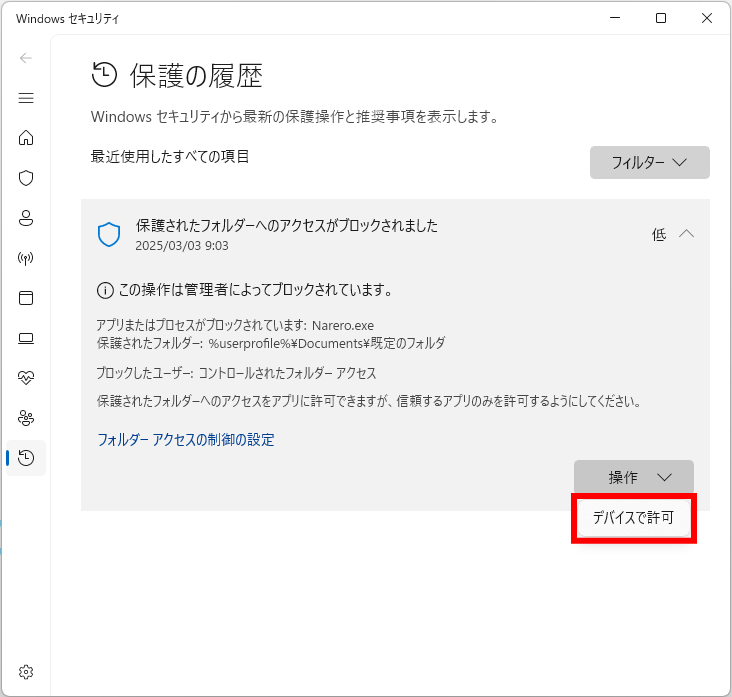Screen dimensions: 732x697
Task: Open the hamburger navigation menu
Action: tap(26, 98)
